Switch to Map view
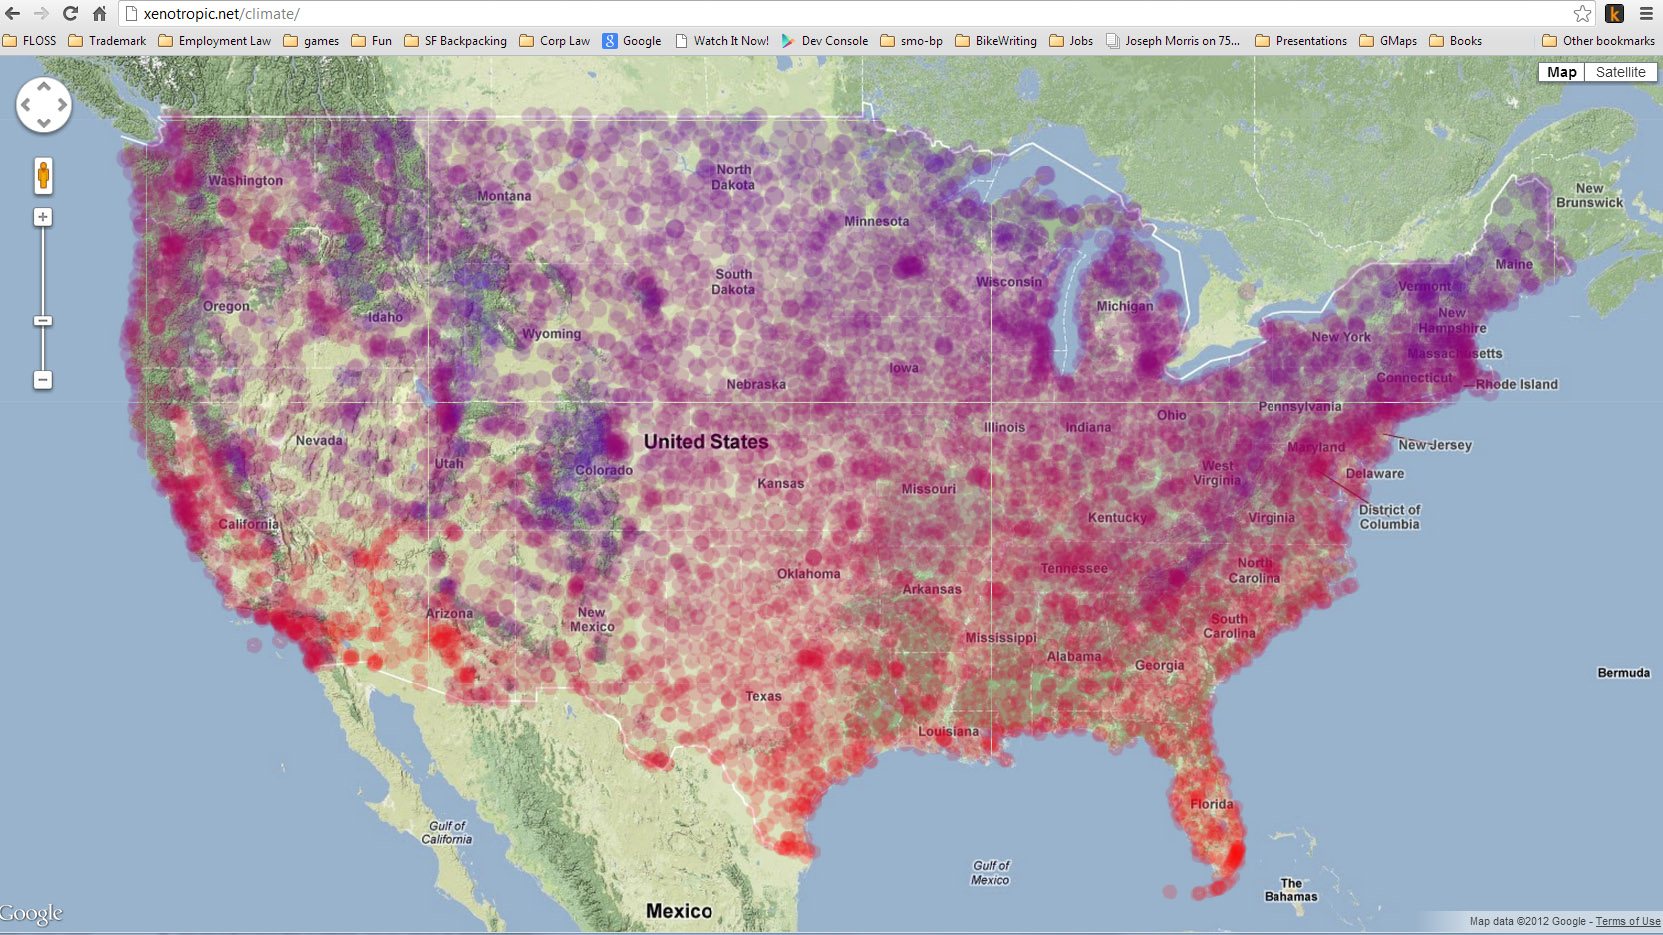Screen dimensions: 1663x935 1561,72
